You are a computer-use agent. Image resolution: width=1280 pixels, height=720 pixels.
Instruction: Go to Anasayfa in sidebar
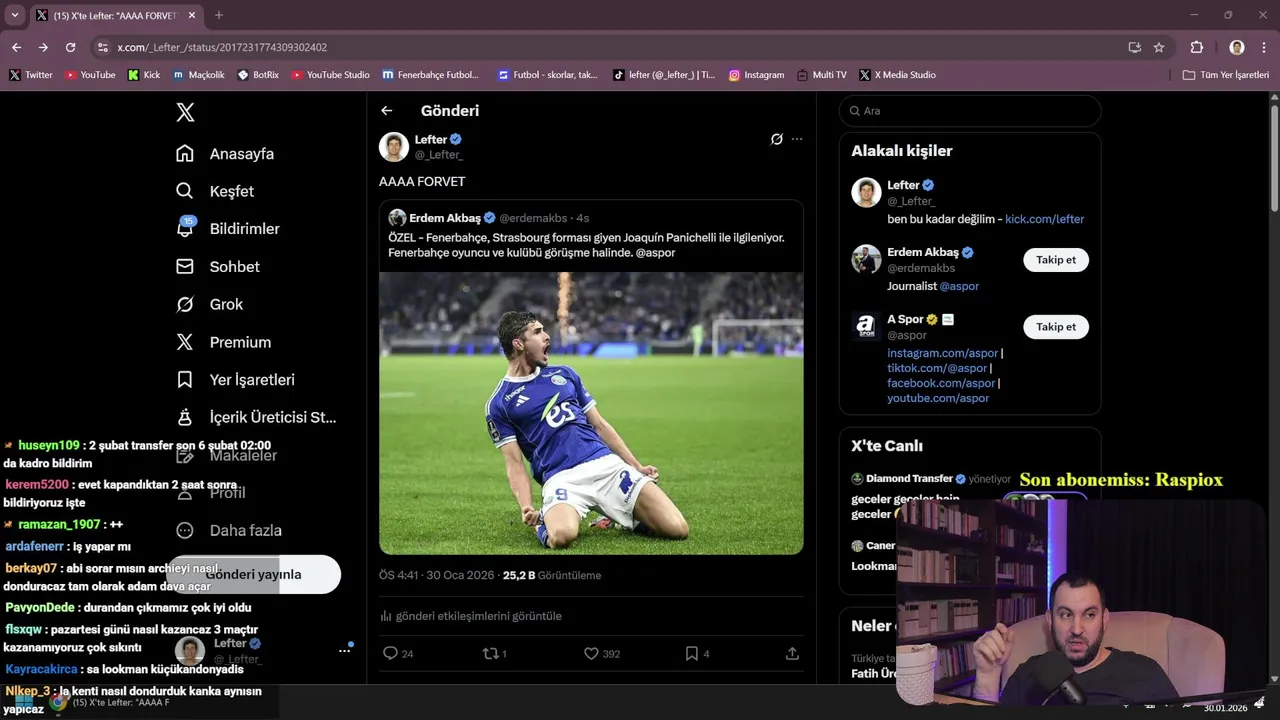(225, 154)
